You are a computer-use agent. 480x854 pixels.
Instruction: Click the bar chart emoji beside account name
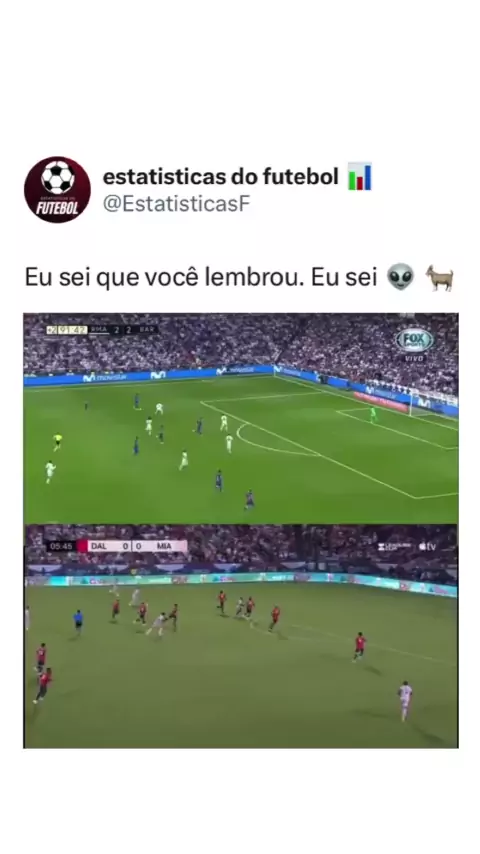coord(360,176)
